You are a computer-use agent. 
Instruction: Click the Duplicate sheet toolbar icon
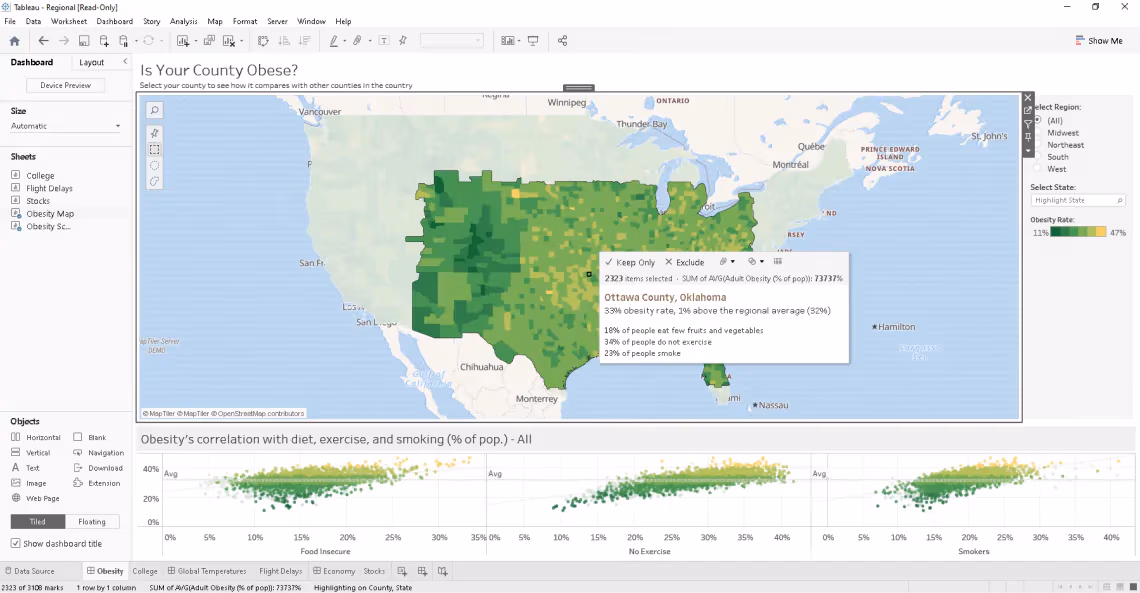209,41
